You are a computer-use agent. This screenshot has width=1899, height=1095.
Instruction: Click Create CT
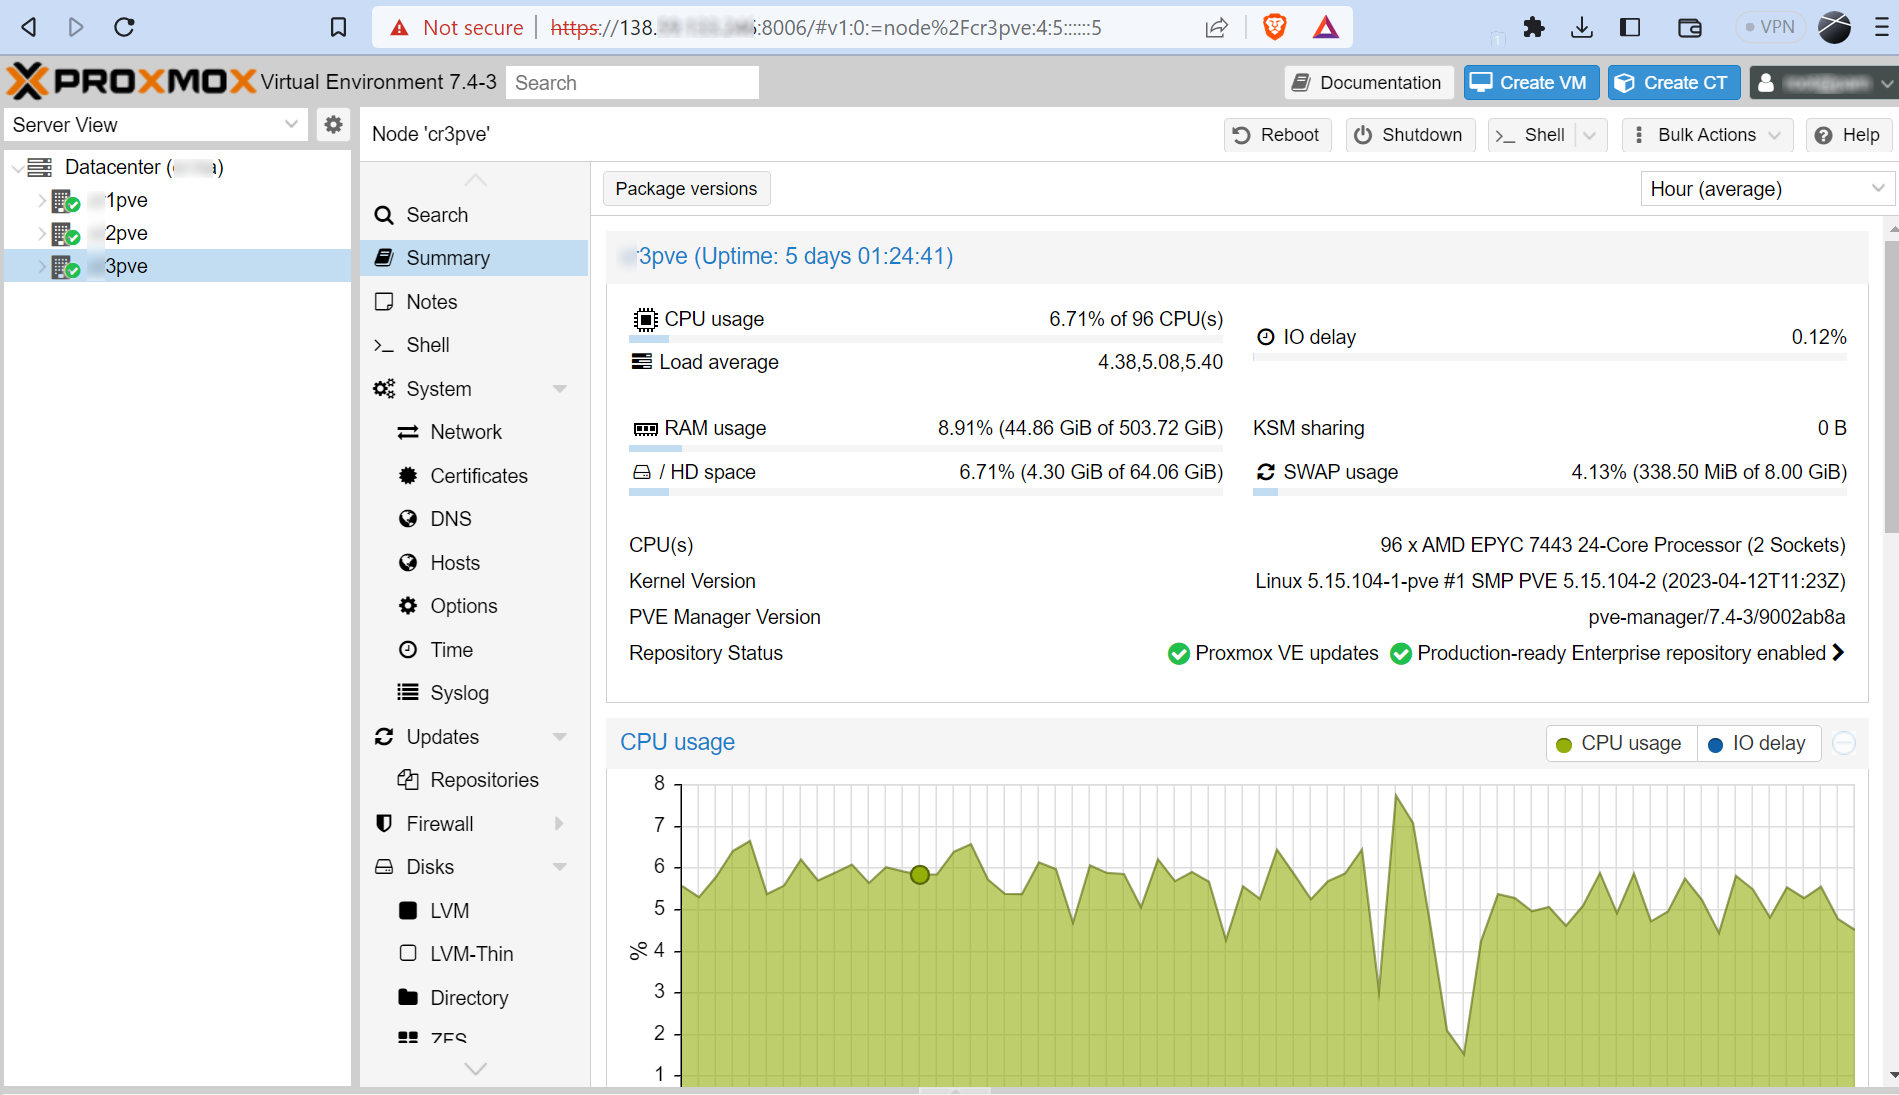[1673, 82]
